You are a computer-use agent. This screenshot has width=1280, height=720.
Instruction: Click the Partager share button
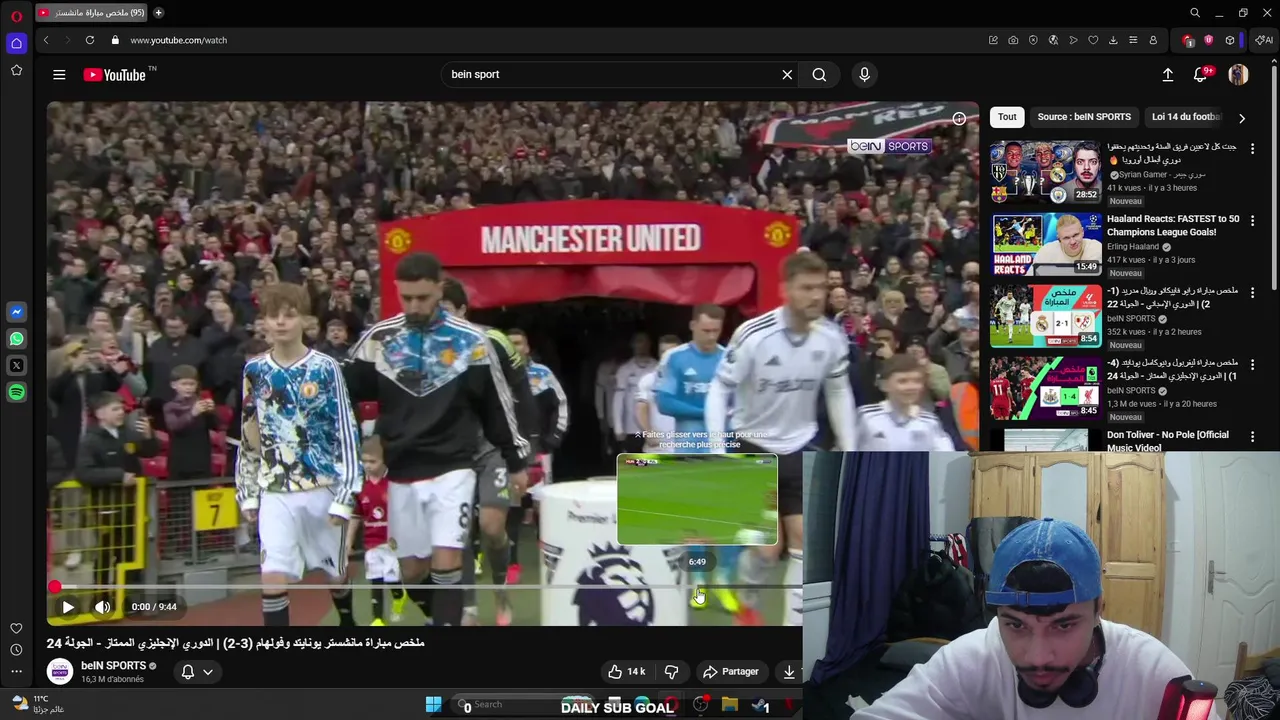[x=730, y=671]
